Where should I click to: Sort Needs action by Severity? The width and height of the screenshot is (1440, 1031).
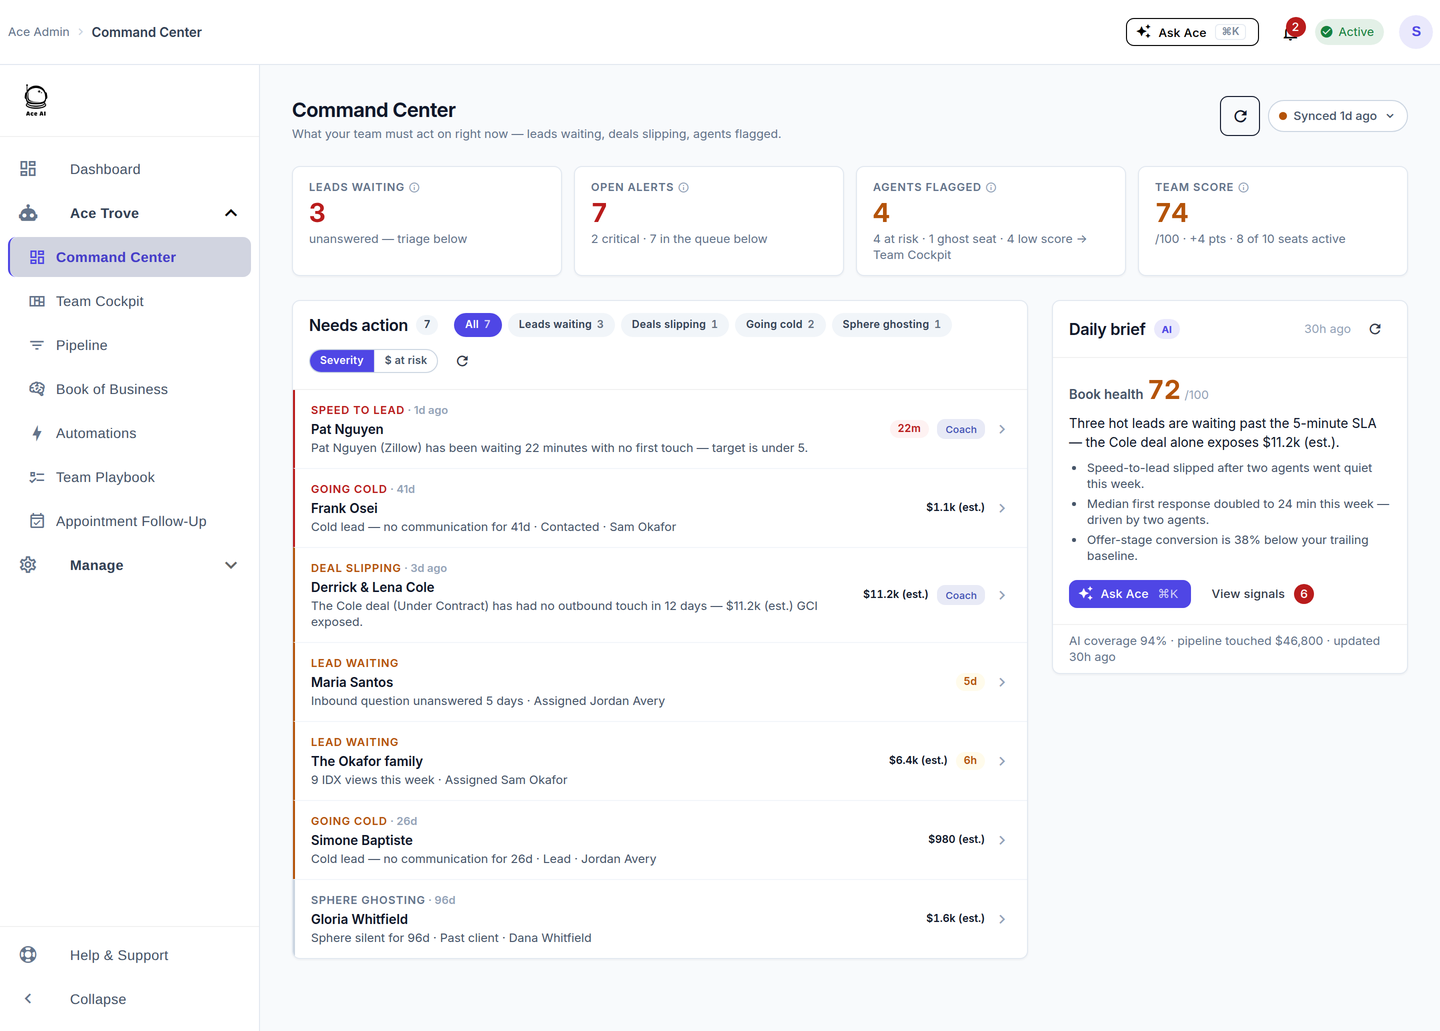(x=342, y=361)
